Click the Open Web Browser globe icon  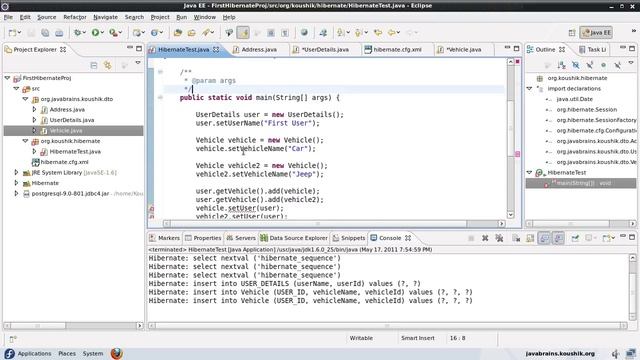pyautogui.click(x=304, y=33)
